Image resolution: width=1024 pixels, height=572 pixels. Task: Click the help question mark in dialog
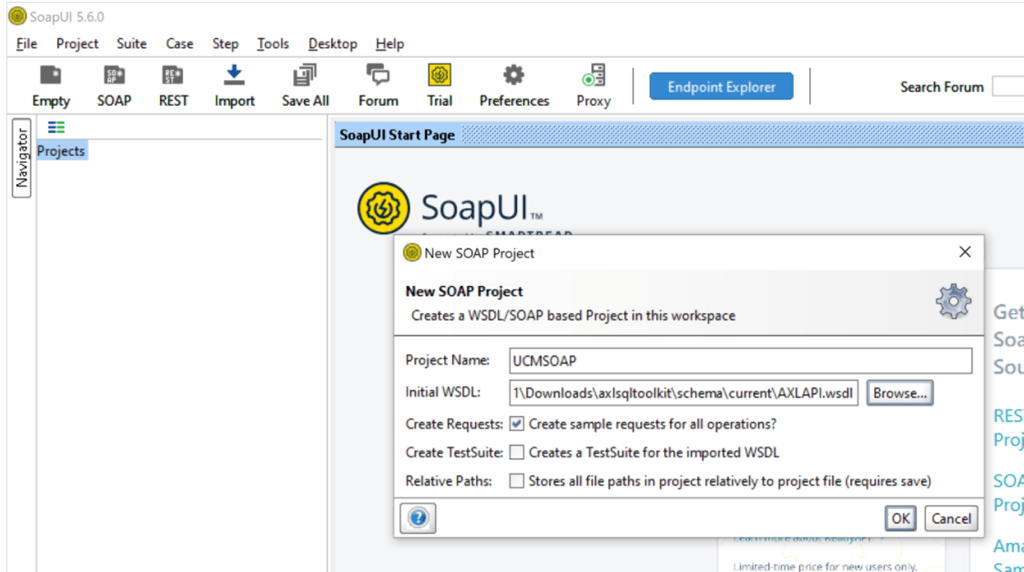click(418, 518)
